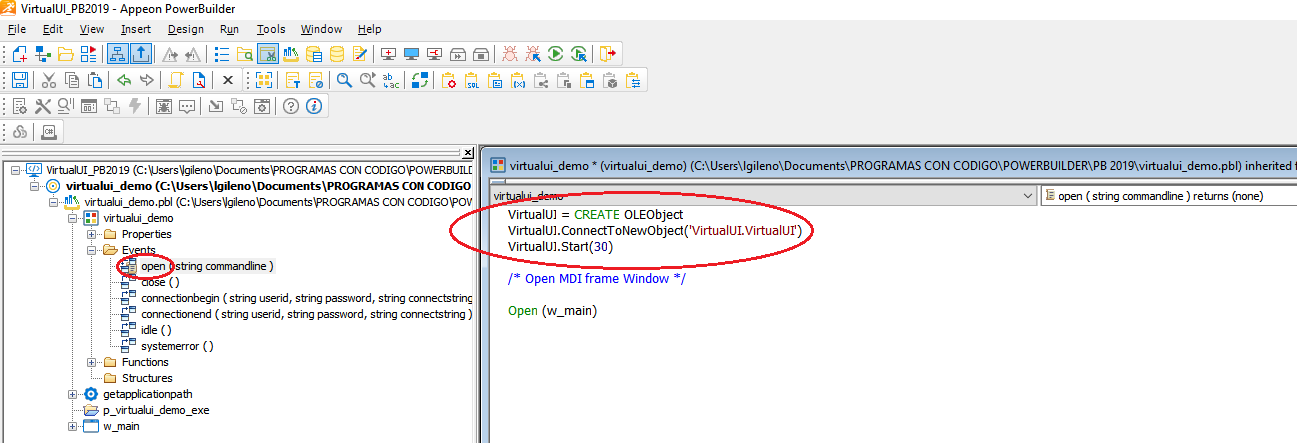The image size is (1297, 443).
Task: Click the Clear X icon
Action: (228, 80)
